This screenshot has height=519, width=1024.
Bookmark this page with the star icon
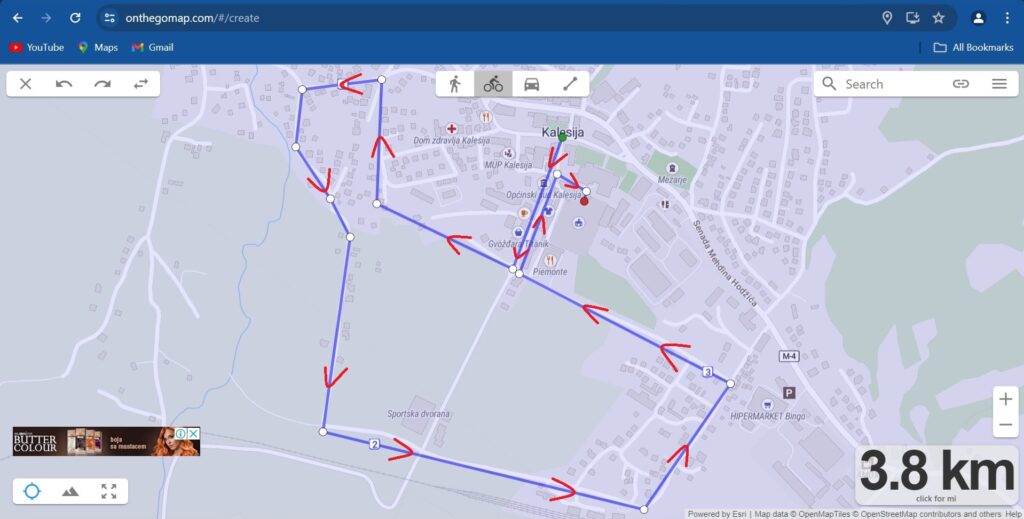pyautogui.click(x=938, y=18)
